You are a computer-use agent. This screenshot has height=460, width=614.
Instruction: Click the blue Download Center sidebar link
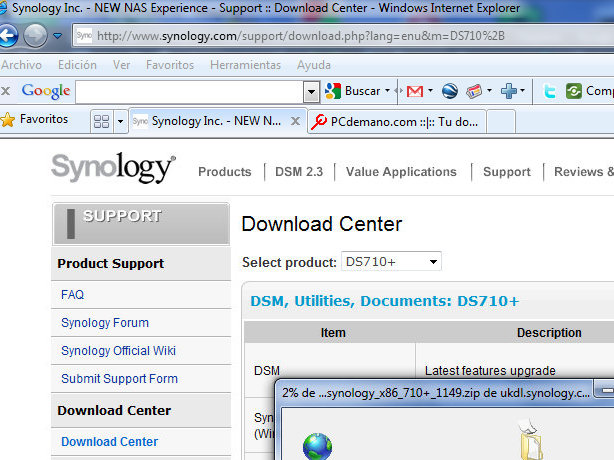[110, 442]
